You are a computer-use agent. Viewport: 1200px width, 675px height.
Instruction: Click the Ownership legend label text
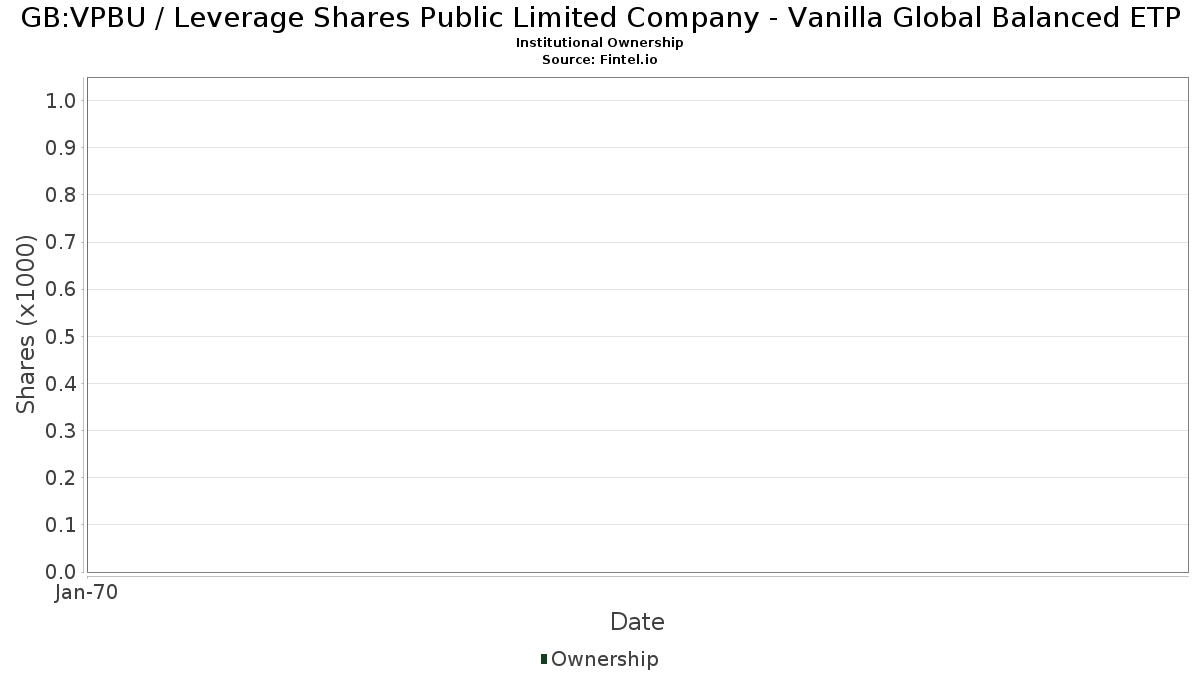(604, 659)
